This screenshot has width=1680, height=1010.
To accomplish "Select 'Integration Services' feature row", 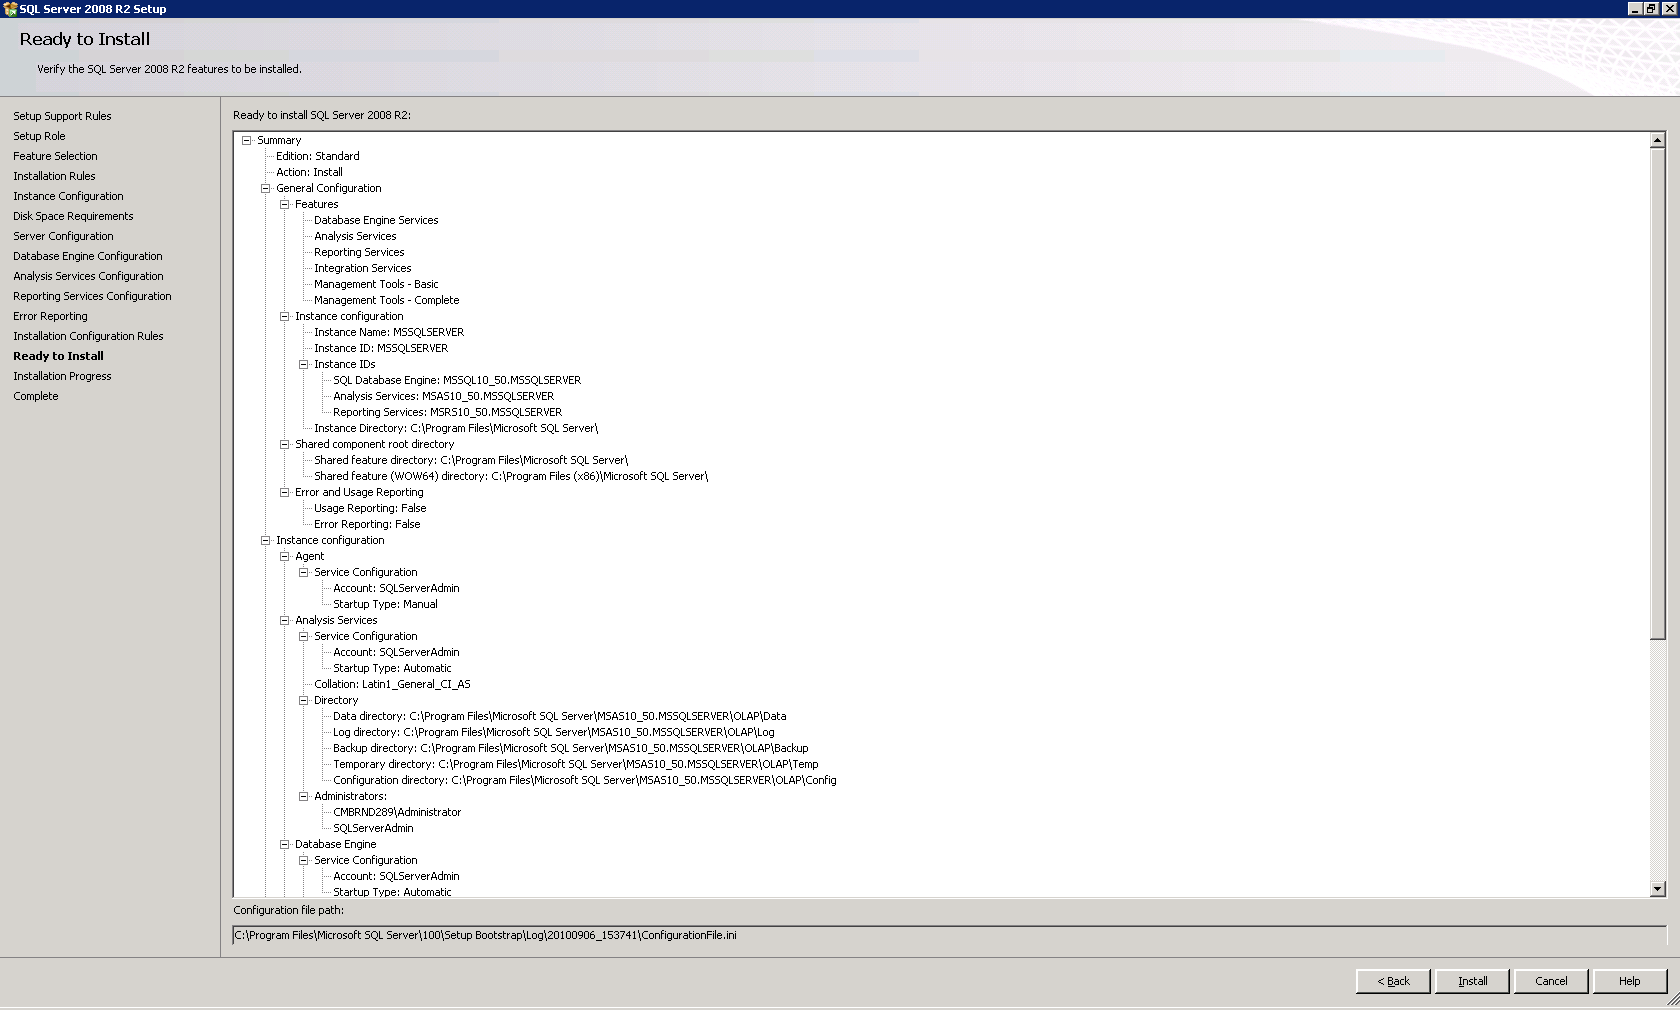I will click(x=363, y=268).
